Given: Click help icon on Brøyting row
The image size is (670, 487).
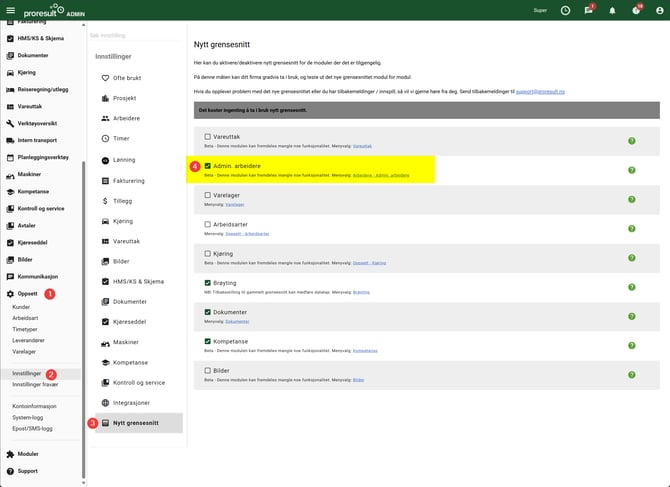Looking at the screenshot, I should click(x=632, y=287).
